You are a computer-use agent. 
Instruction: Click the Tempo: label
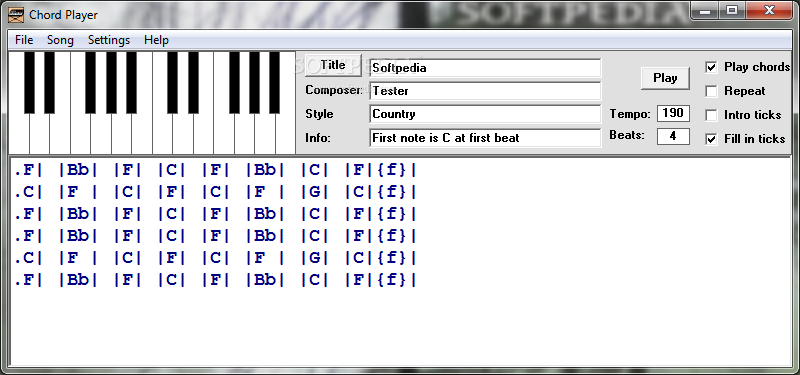pos(630,114)
